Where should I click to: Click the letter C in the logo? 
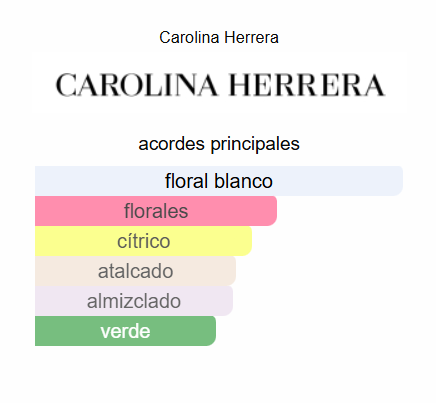[66, 85]
